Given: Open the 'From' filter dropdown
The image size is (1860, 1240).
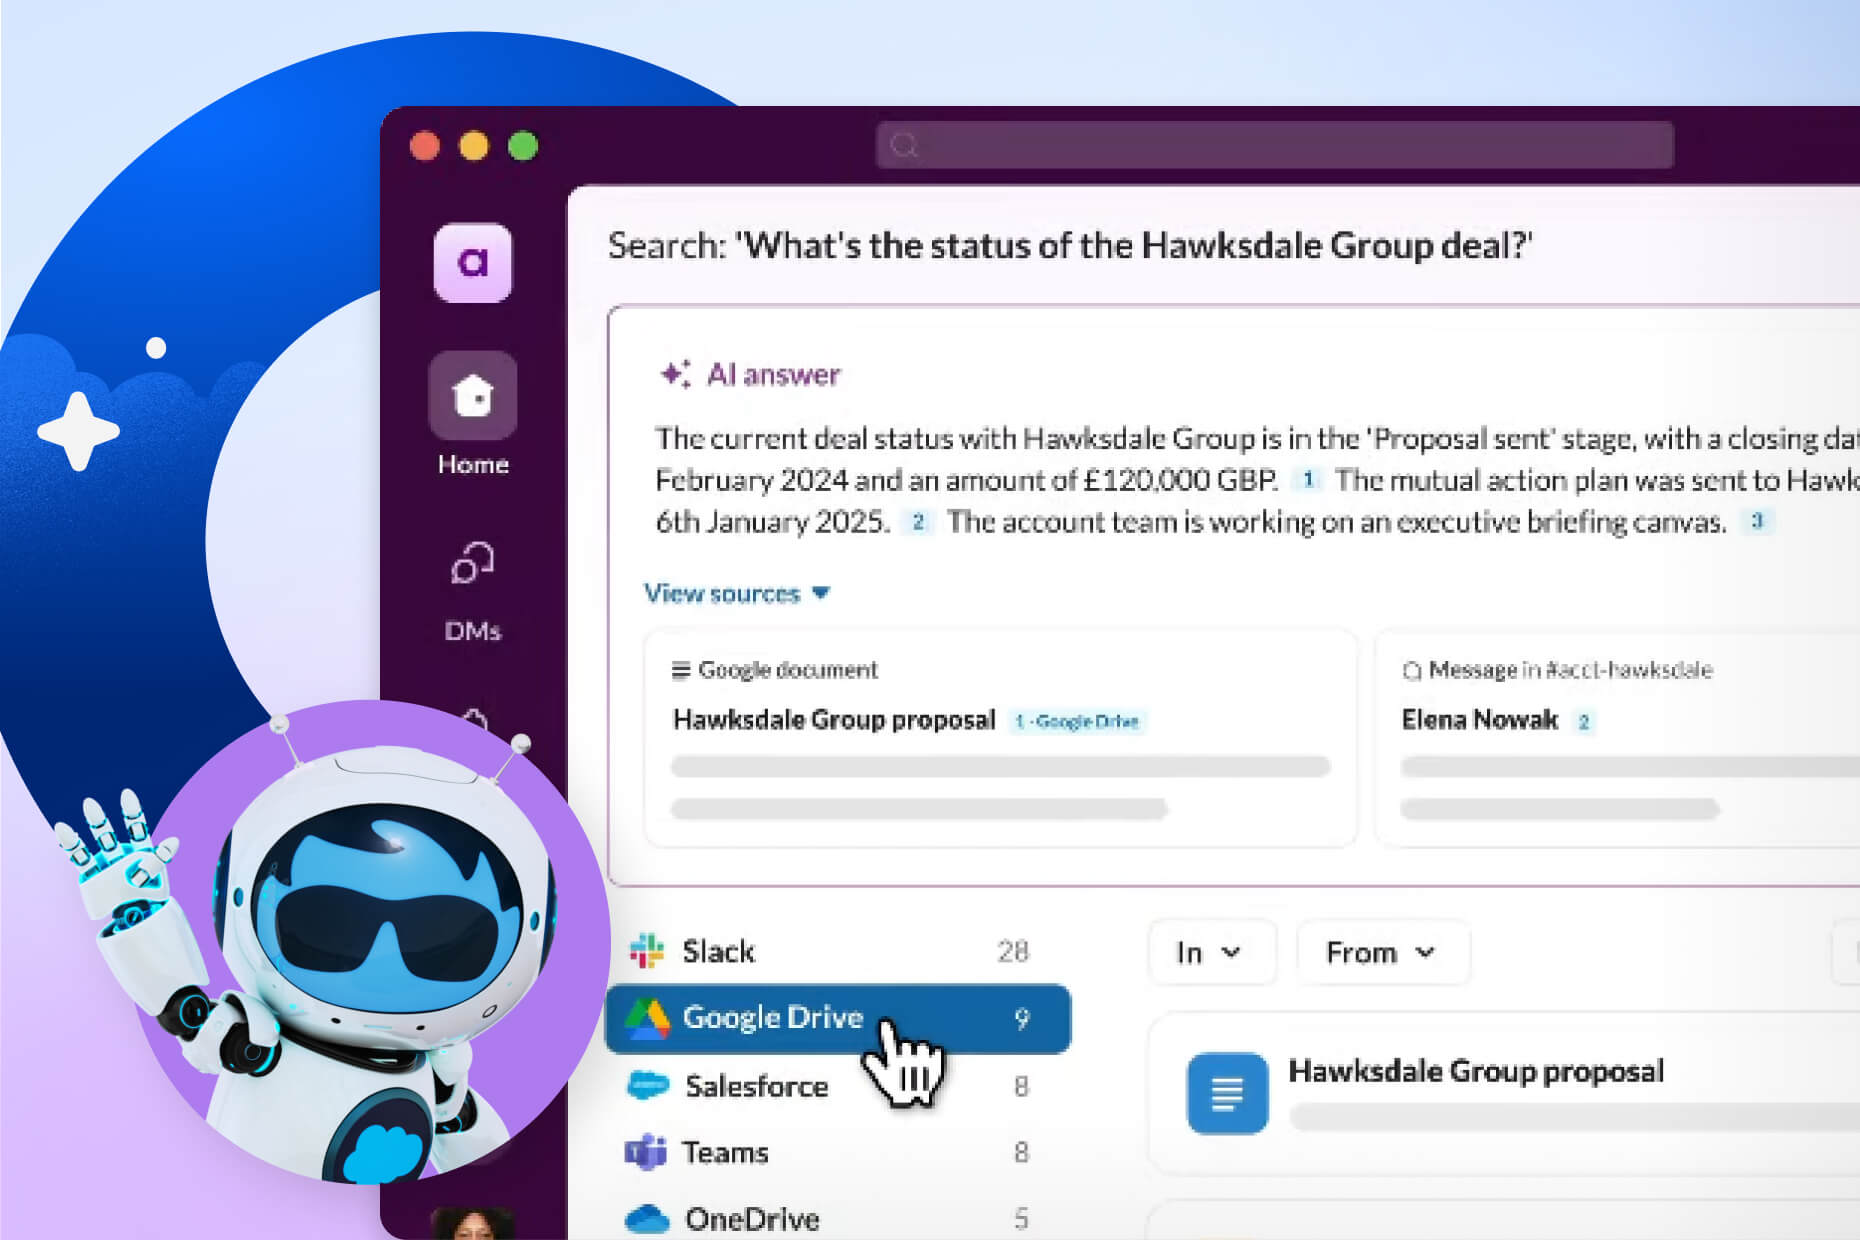Looking at the screenshot, I should click(x=1381, y=953).
